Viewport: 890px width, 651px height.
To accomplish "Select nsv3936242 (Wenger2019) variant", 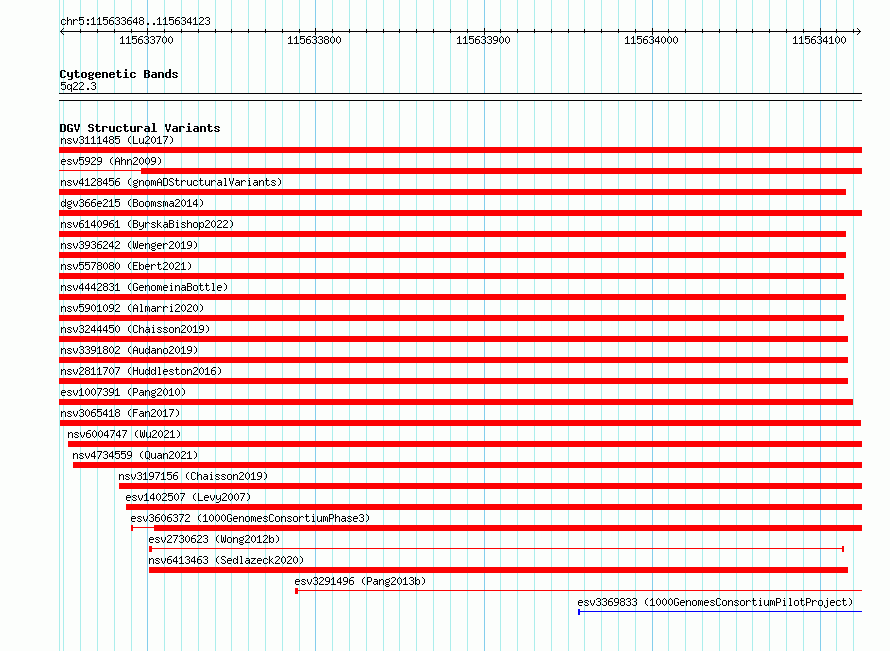I will [x=129, y=245].
